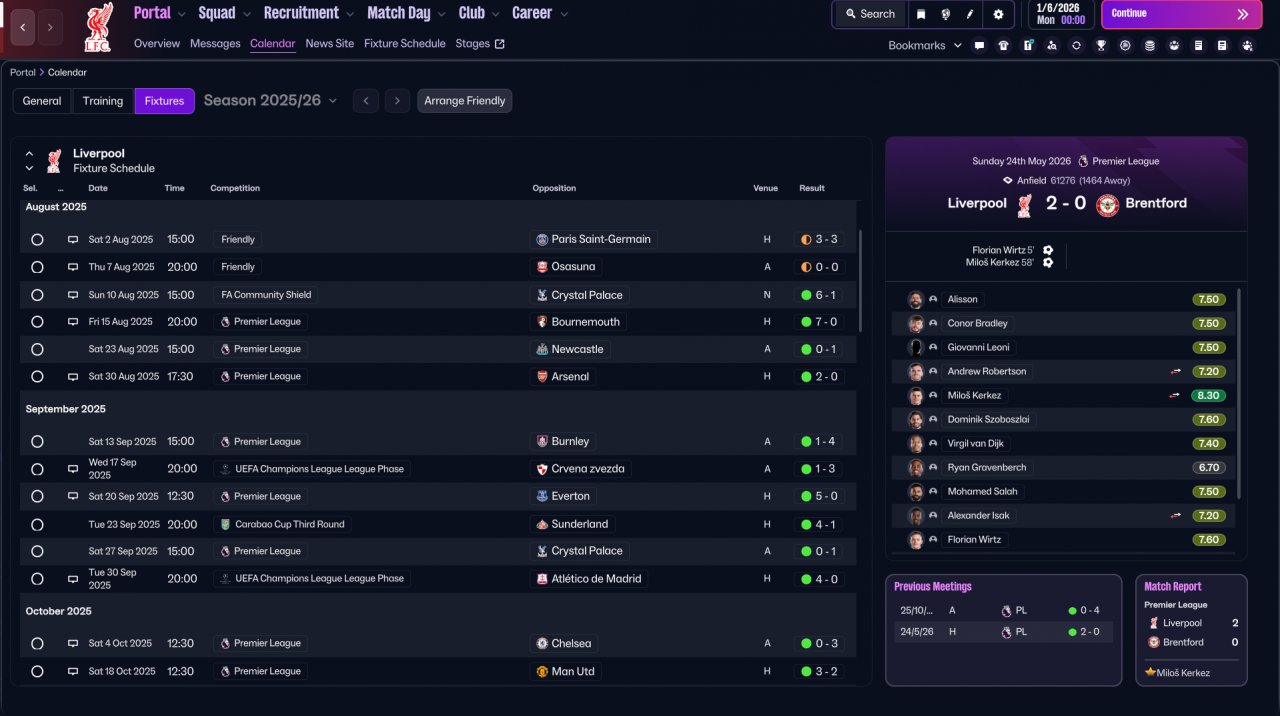Select the radio button for Arsenal fixture
Screen dimensions: 1280x716
(x=37, y=377)
